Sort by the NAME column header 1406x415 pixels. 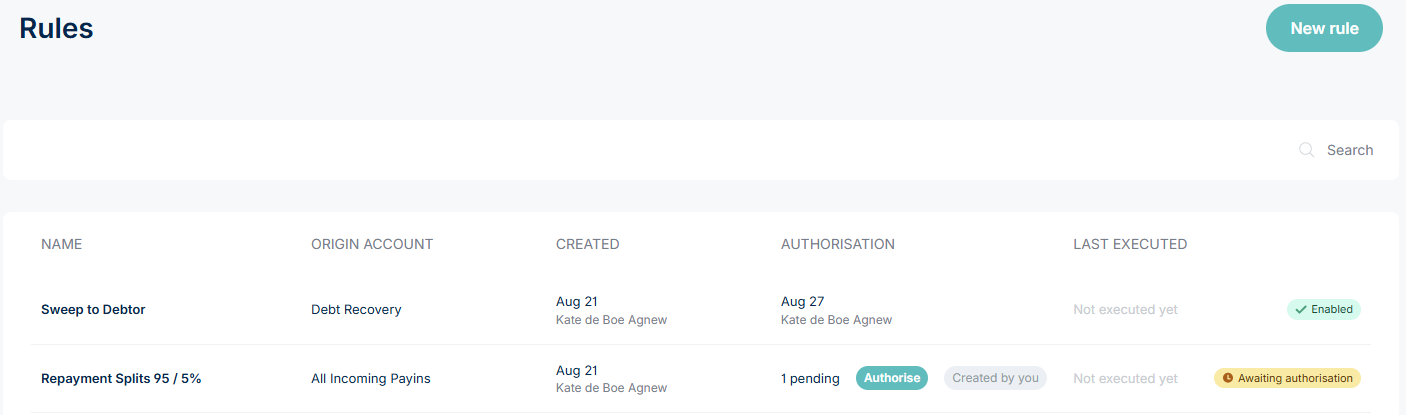pos(61,244)
